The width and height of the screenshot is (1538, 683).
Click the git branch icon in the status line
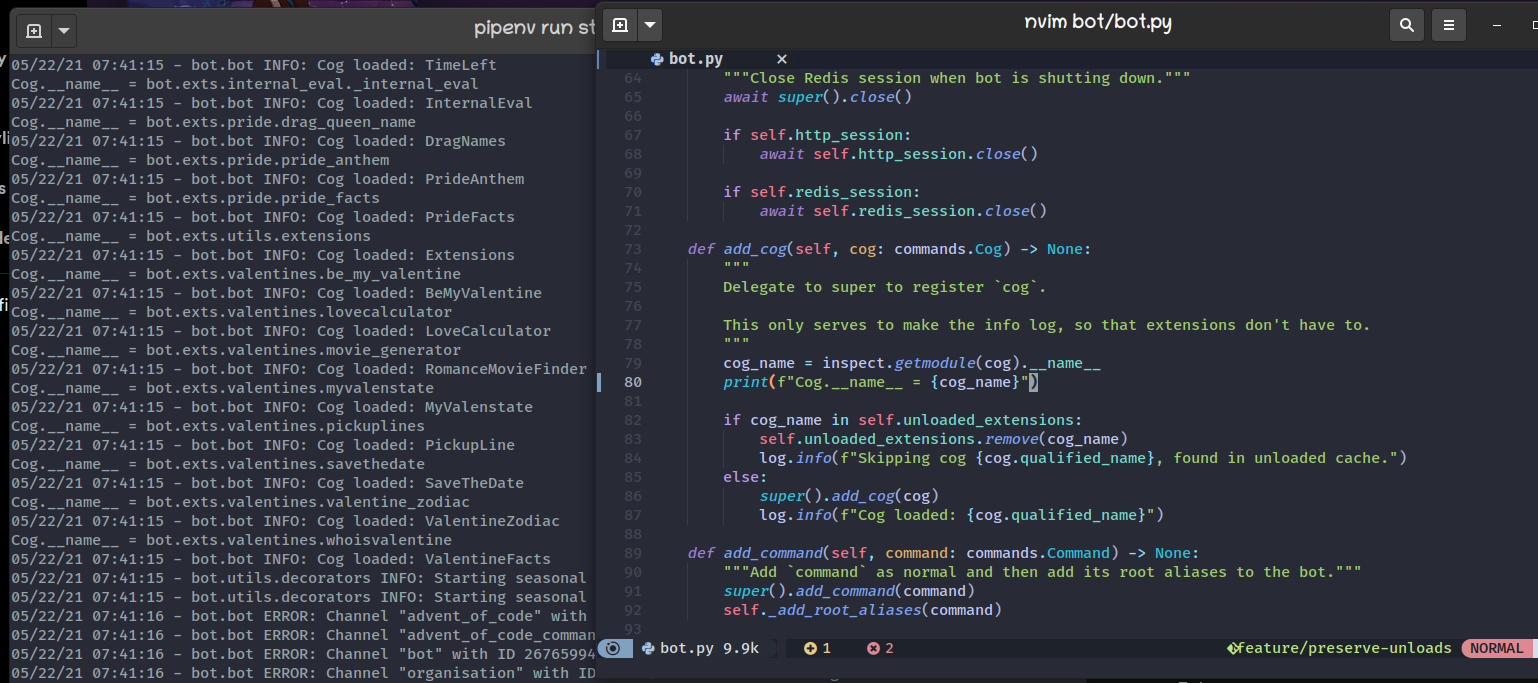pos(1233,648)
